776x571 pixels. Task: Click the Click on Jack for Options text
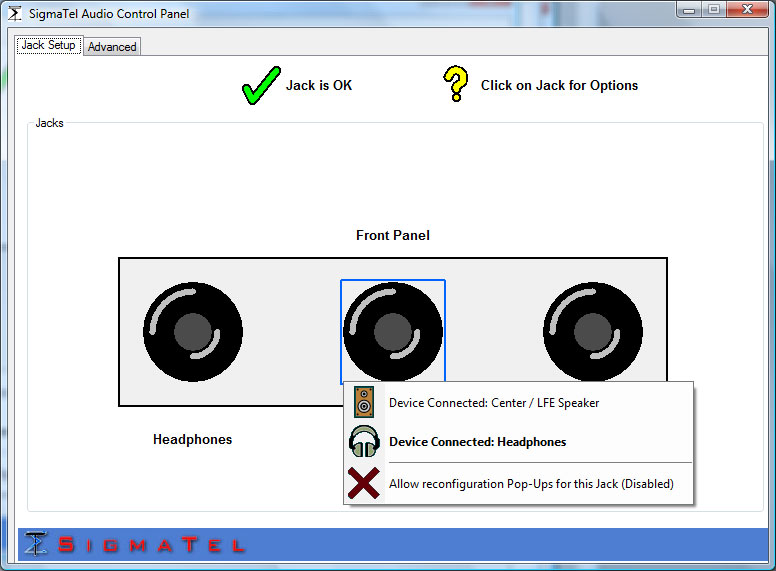point(559,86)
